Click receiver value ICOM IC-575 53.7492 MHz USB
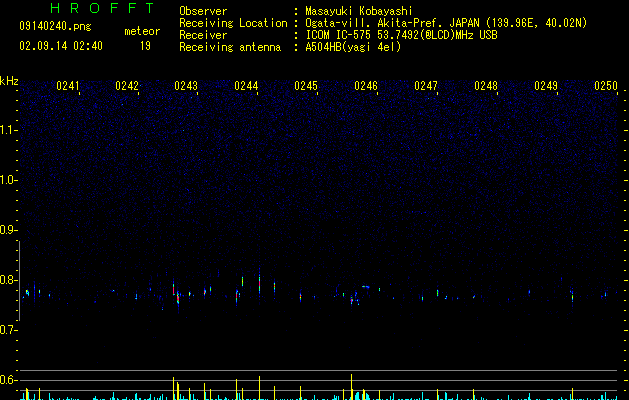This screenshot has height=400, width=629. [402, 35]
